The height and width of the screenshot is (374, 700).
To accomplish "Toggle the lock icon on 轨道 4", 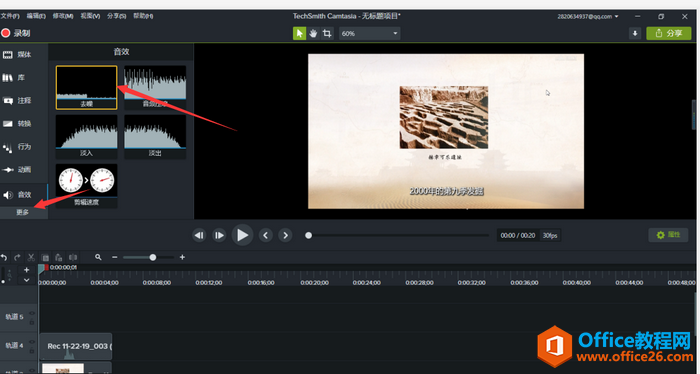I will pos(32,350).
